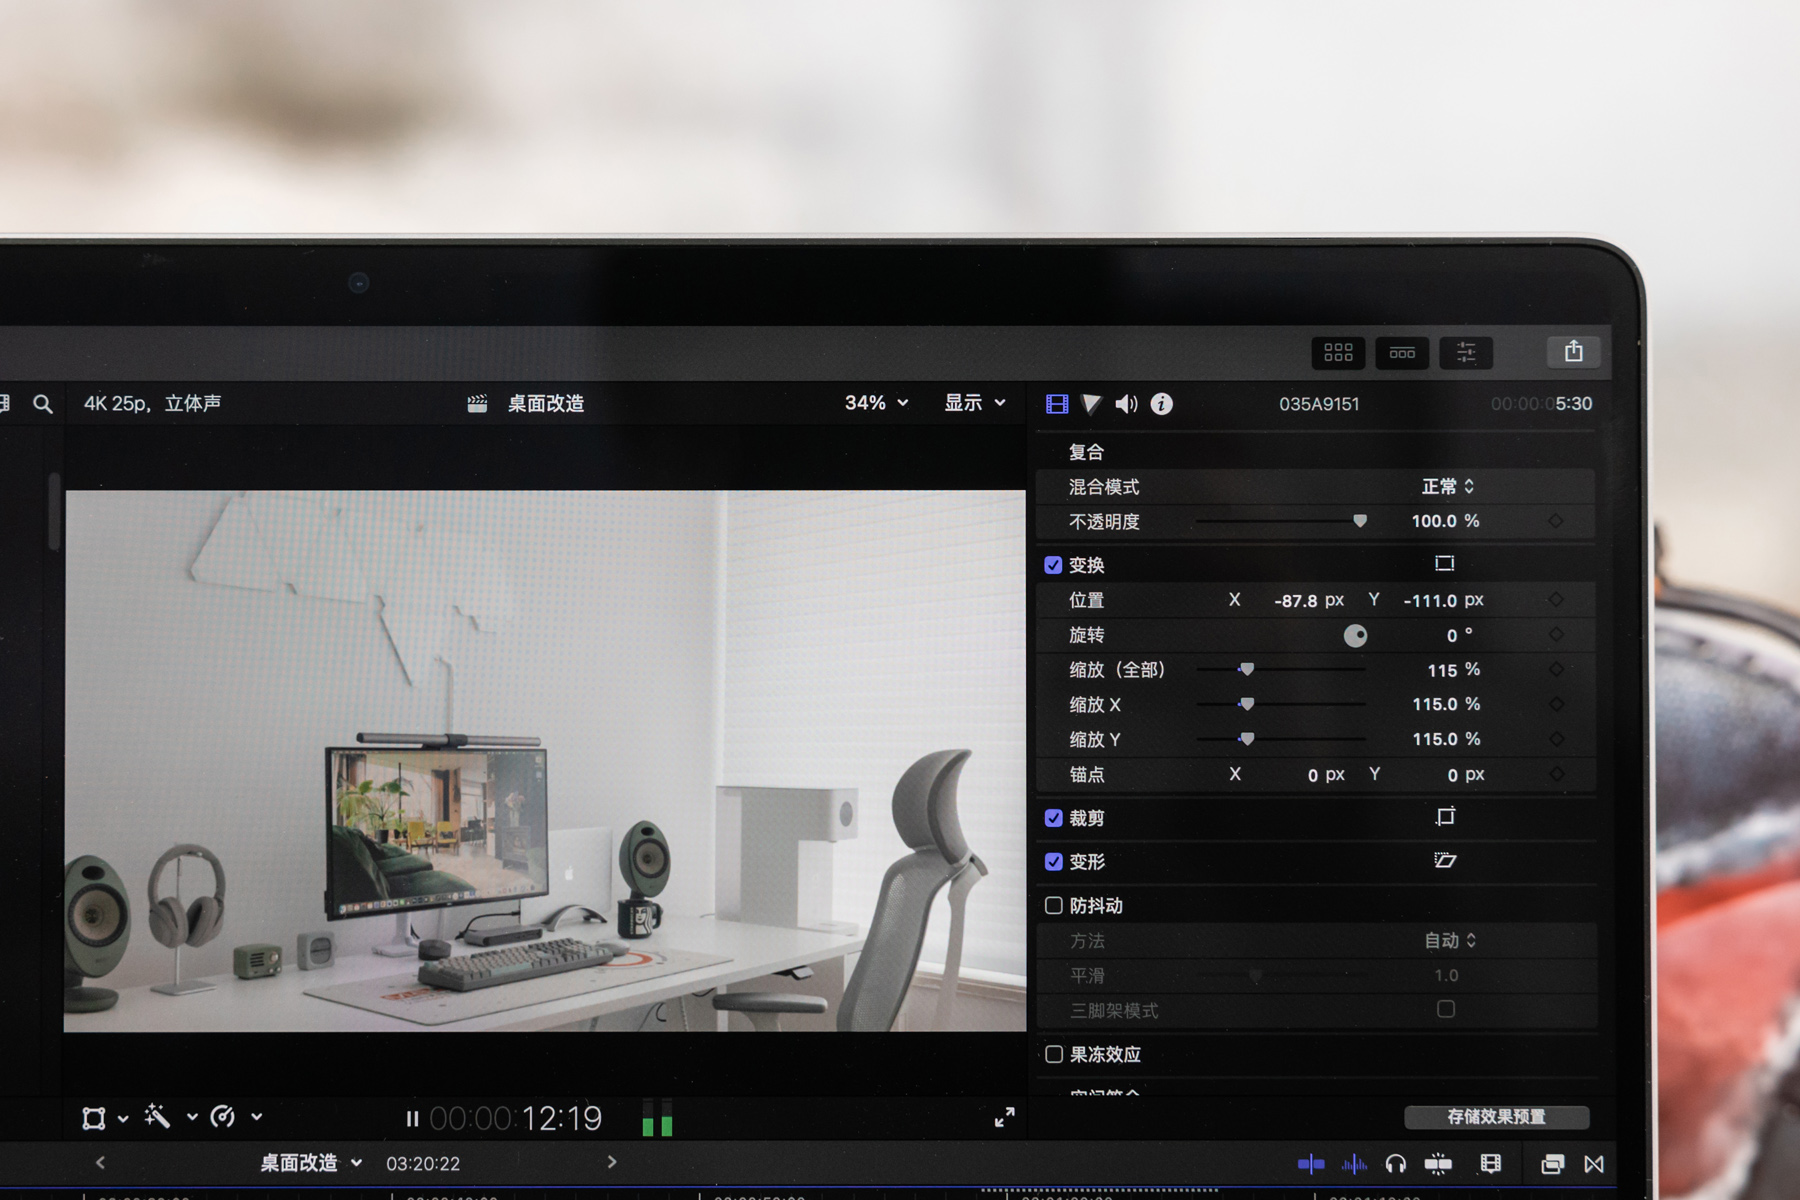Click the 缩放 (全部) slider handle
Screen dimensions: 1800x1200
pos(1246,670)
